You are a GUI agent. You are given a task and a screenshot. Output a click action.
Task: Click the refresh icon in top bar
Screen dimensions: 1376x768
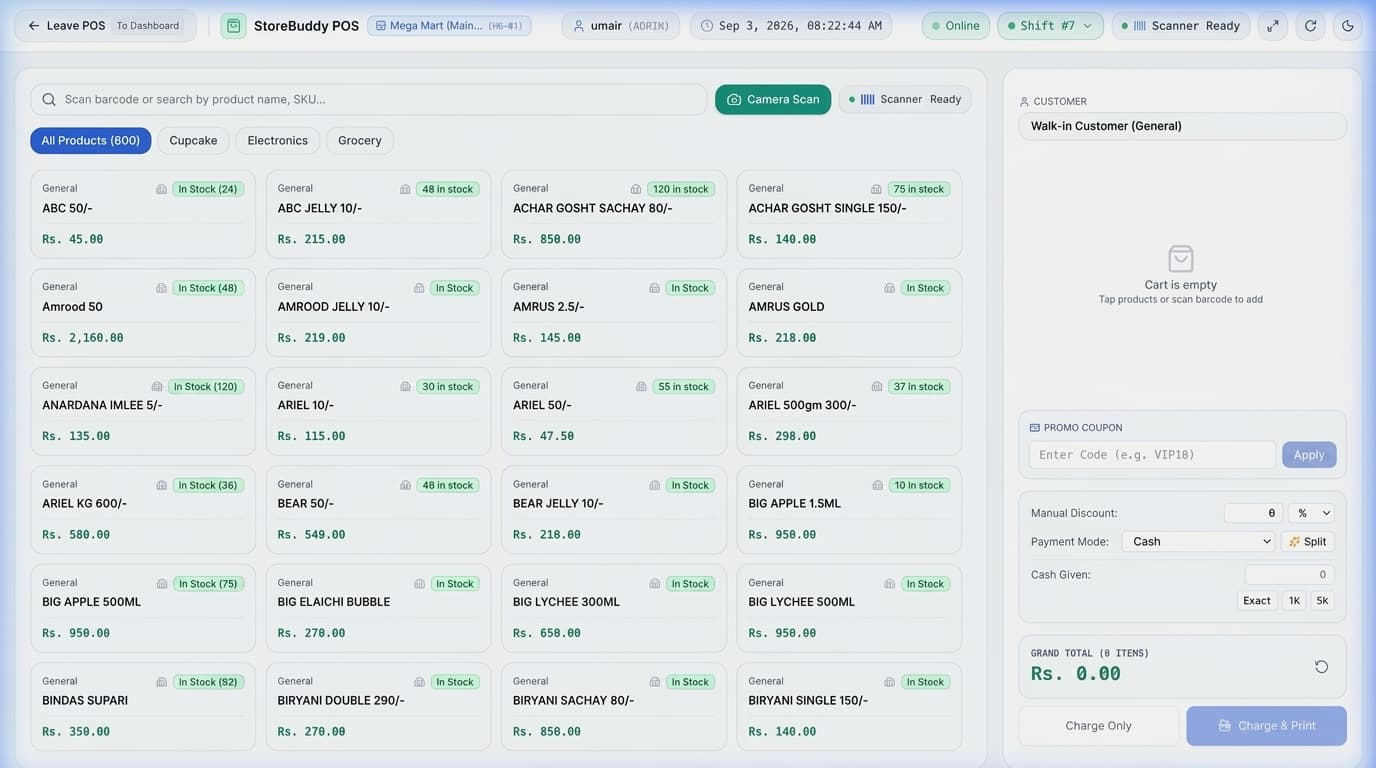point(1311,26)
